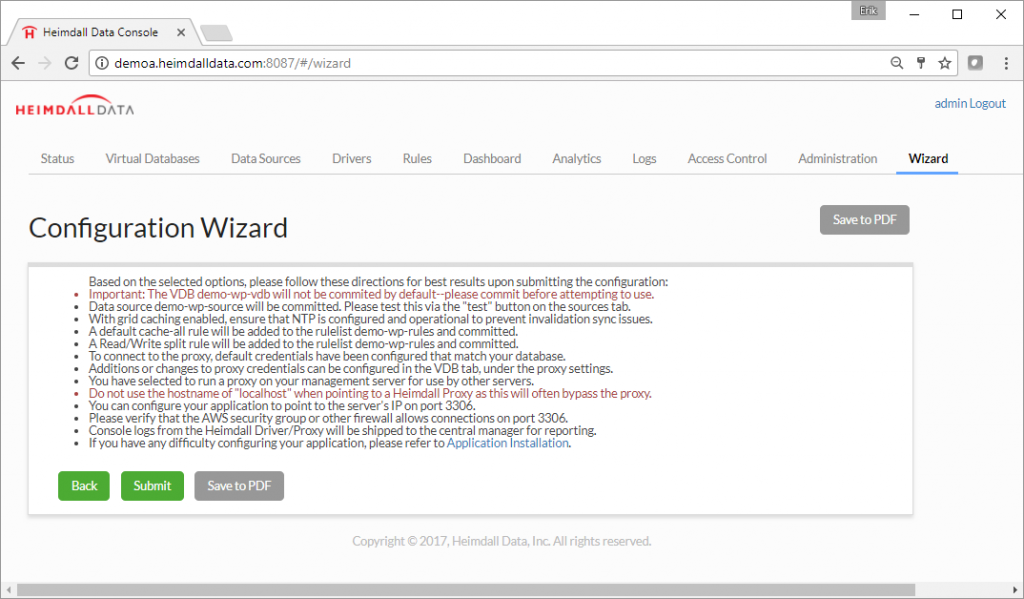The height and width of the screenshot is (599, 1024).
Task: Click the Heimdall Data logo
Action: point(74,105)
